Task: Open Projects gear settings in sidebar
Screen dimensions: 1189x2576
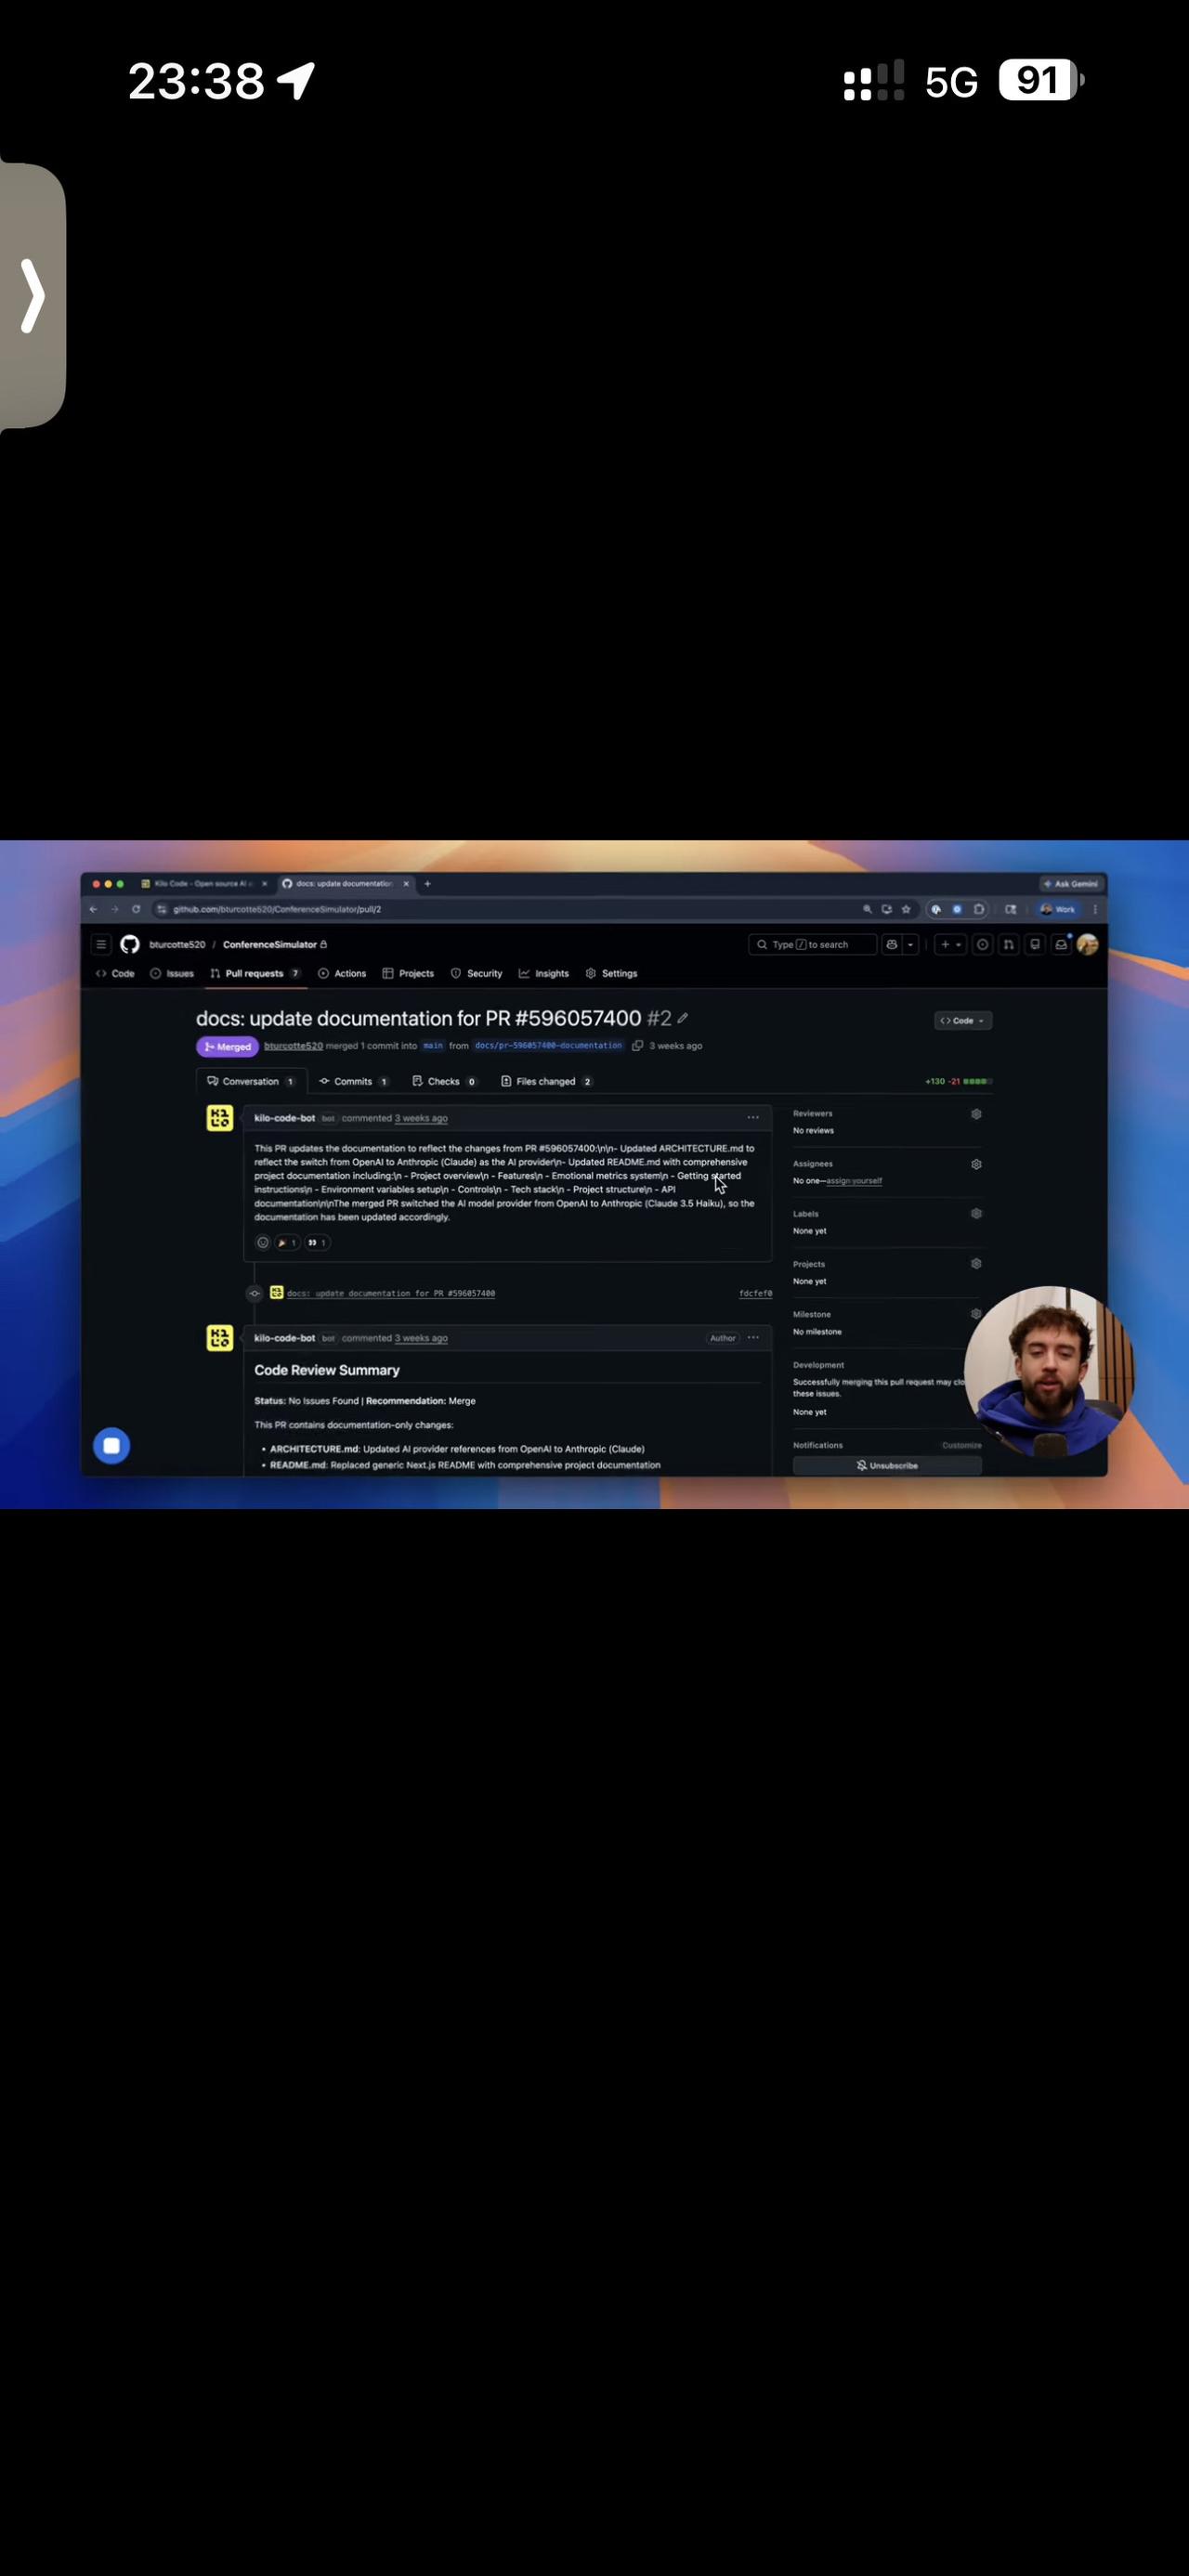Action: pyautogui.click(x=976, y=1264)
